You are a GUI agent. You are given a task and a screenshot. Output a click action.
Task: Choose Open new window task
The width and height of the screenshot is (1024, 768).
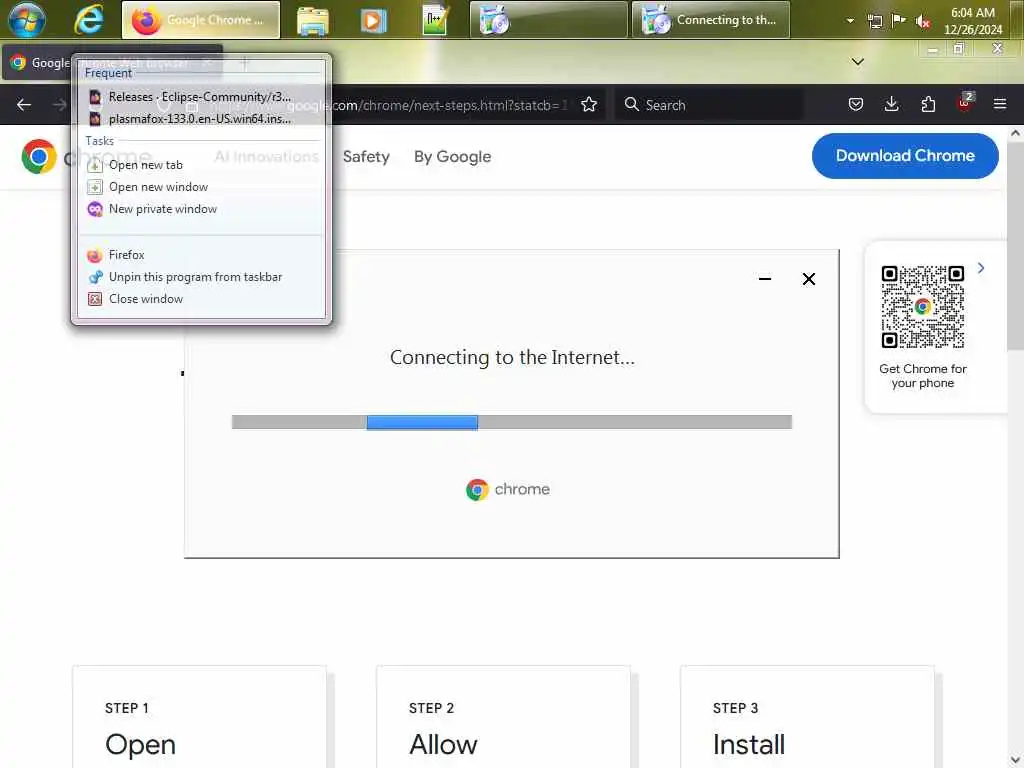200,187
